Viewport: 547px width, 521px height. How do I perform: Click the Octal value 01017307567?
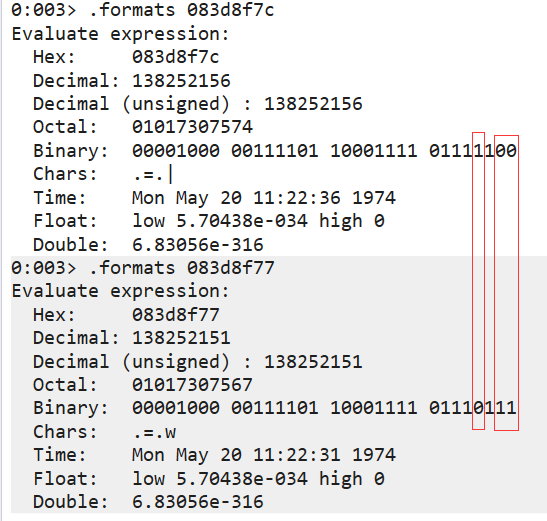pyautogui.click(x=192, y=385)
